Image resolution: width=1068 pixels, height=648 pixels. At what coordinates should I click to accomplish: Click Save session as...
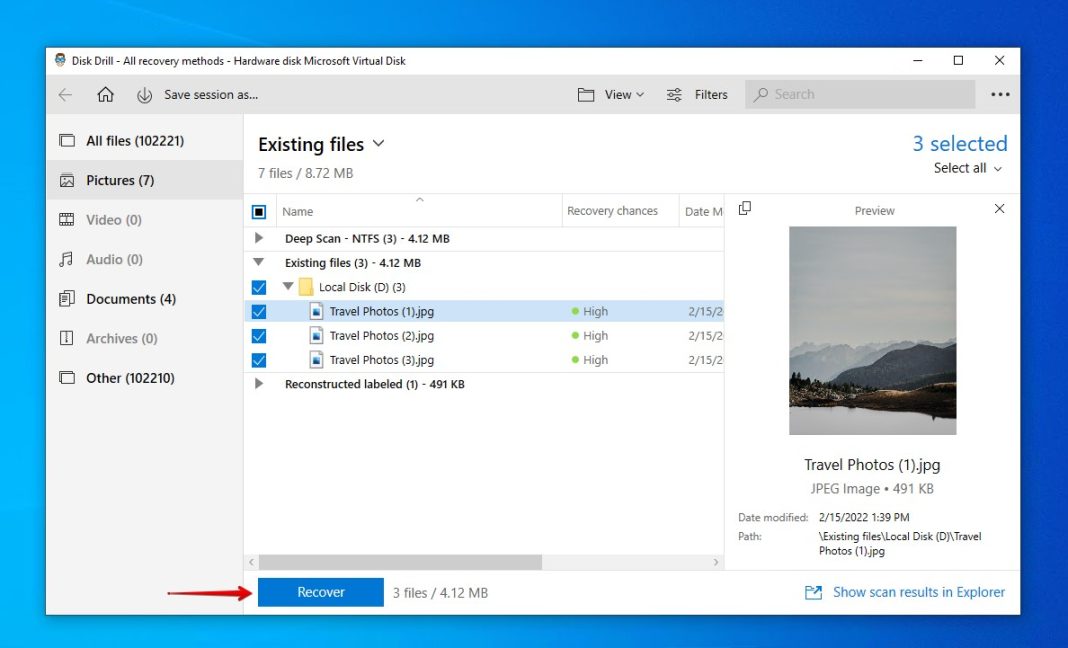click(211, 95)
